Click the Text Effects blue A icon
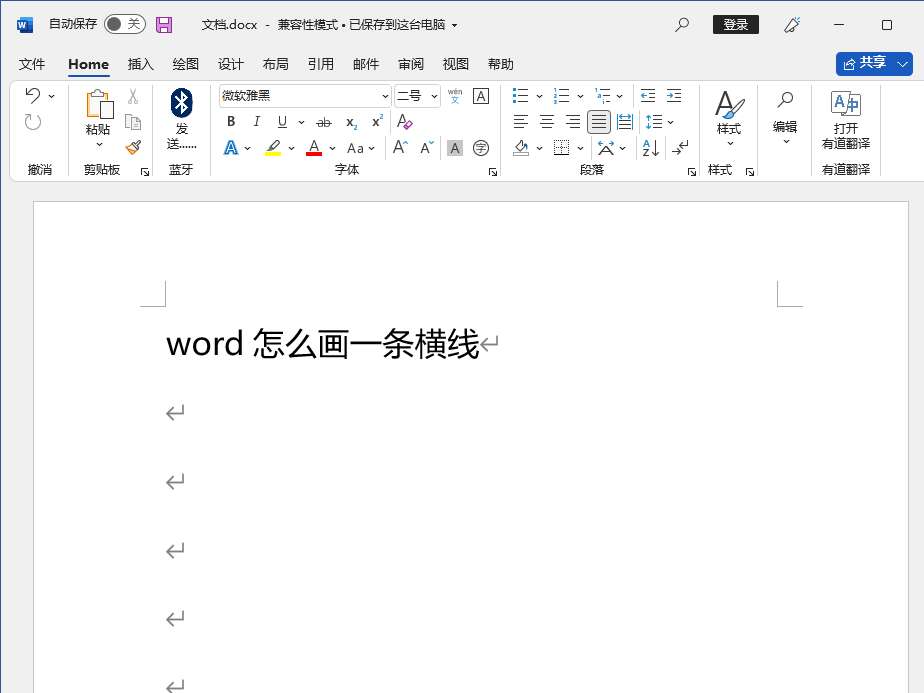The width and height of the screenshot is (924, 693). coord(231,148)
